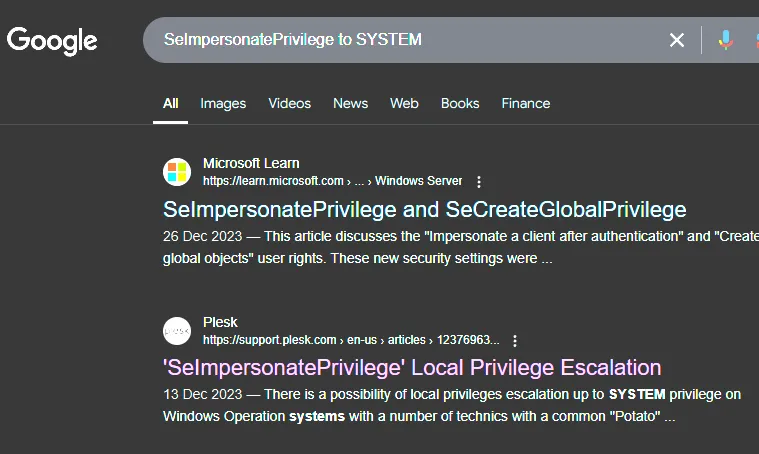Open more options for Plesk result
This screenshot has width=759, height=454.
point(515,341)
